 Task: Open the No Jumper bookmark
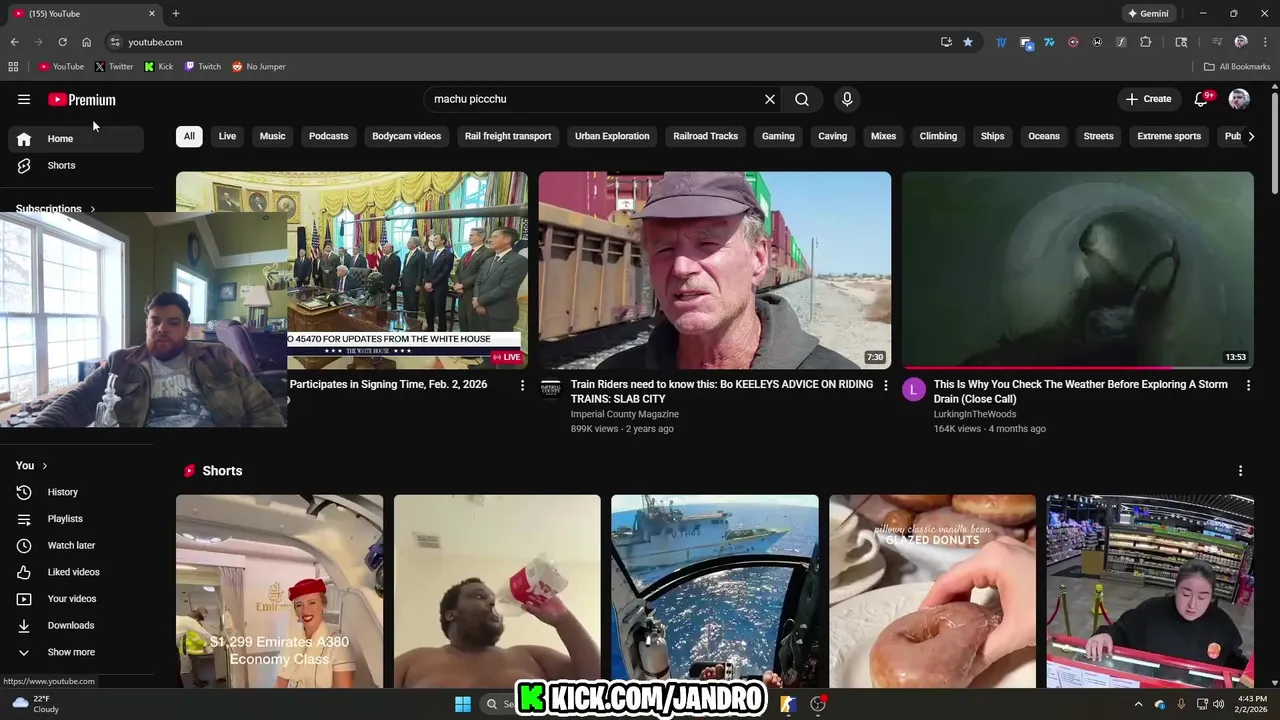pyautogui.click(x=259, y=66)
